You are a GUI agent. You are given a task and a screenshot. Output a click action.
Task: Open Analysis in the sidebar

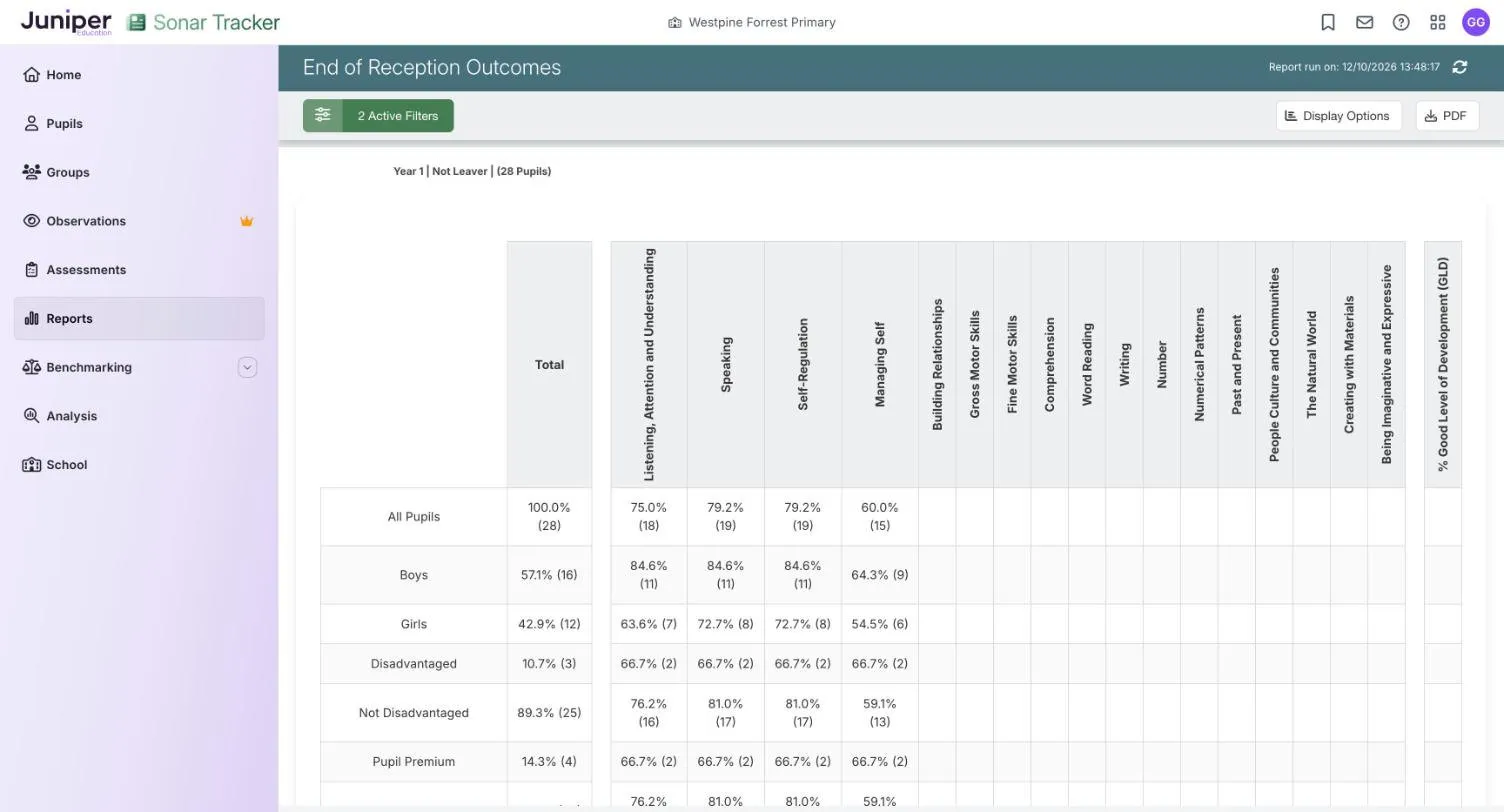(x=139, y=416)
